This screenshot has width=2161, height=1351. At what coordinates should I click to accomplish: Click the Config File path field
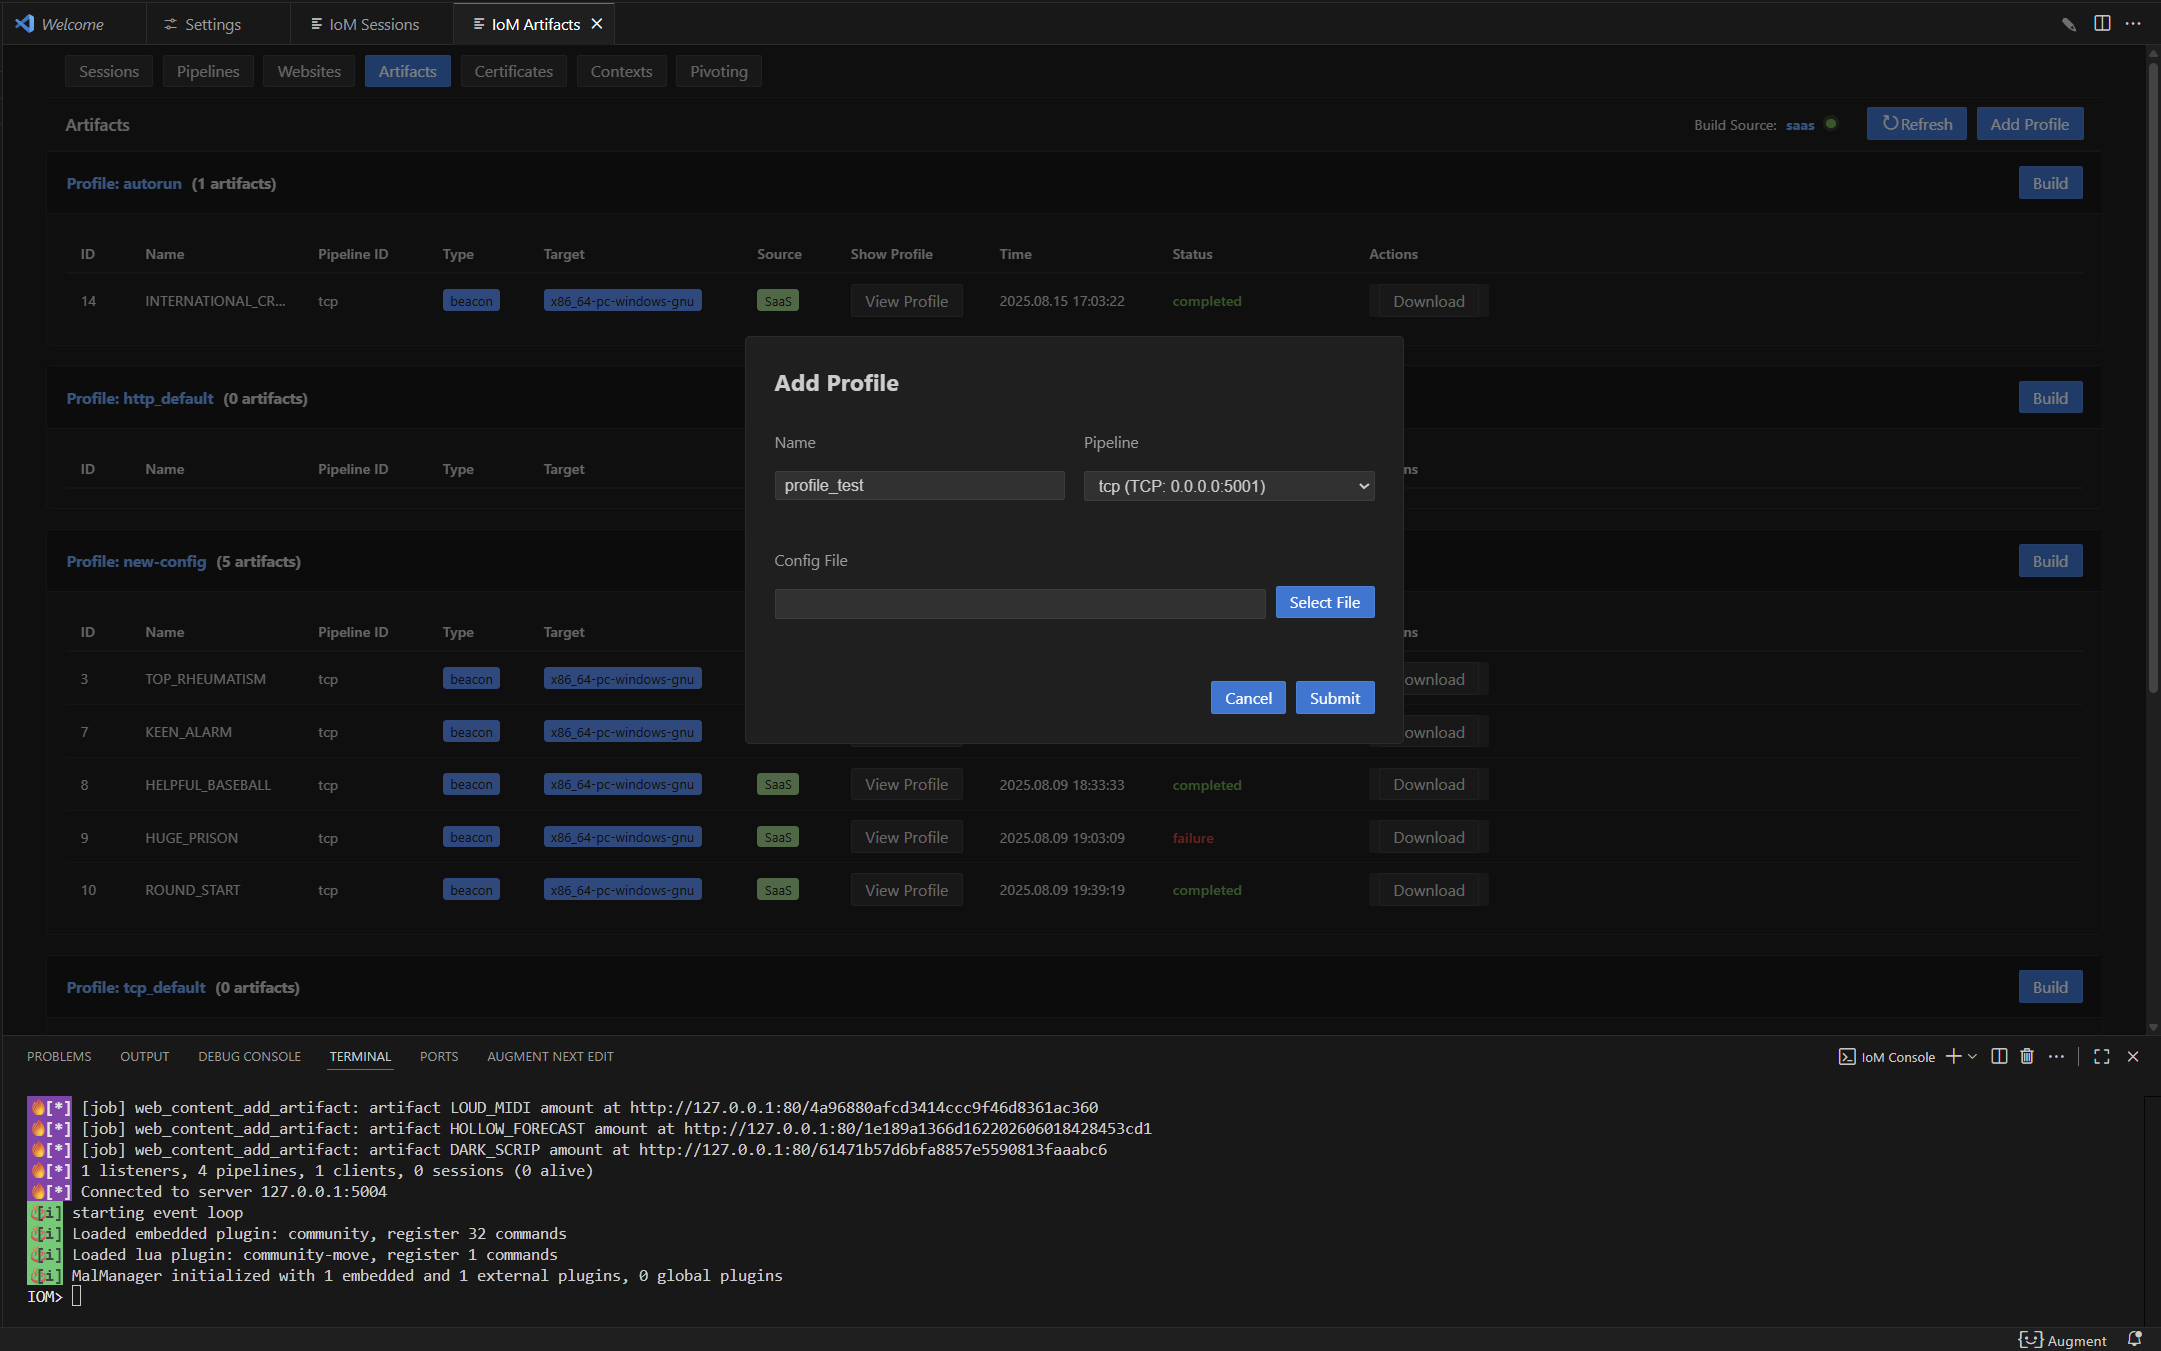point(1020,603)
